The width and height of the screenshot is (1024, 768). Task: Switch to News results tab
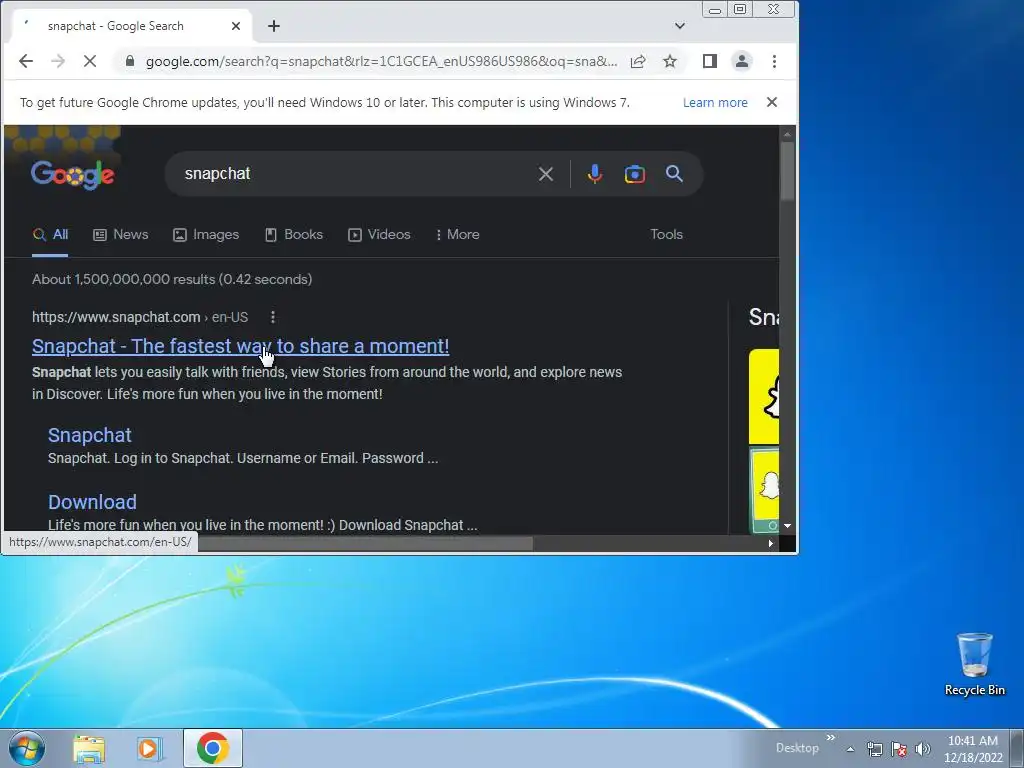pos(121,234)
